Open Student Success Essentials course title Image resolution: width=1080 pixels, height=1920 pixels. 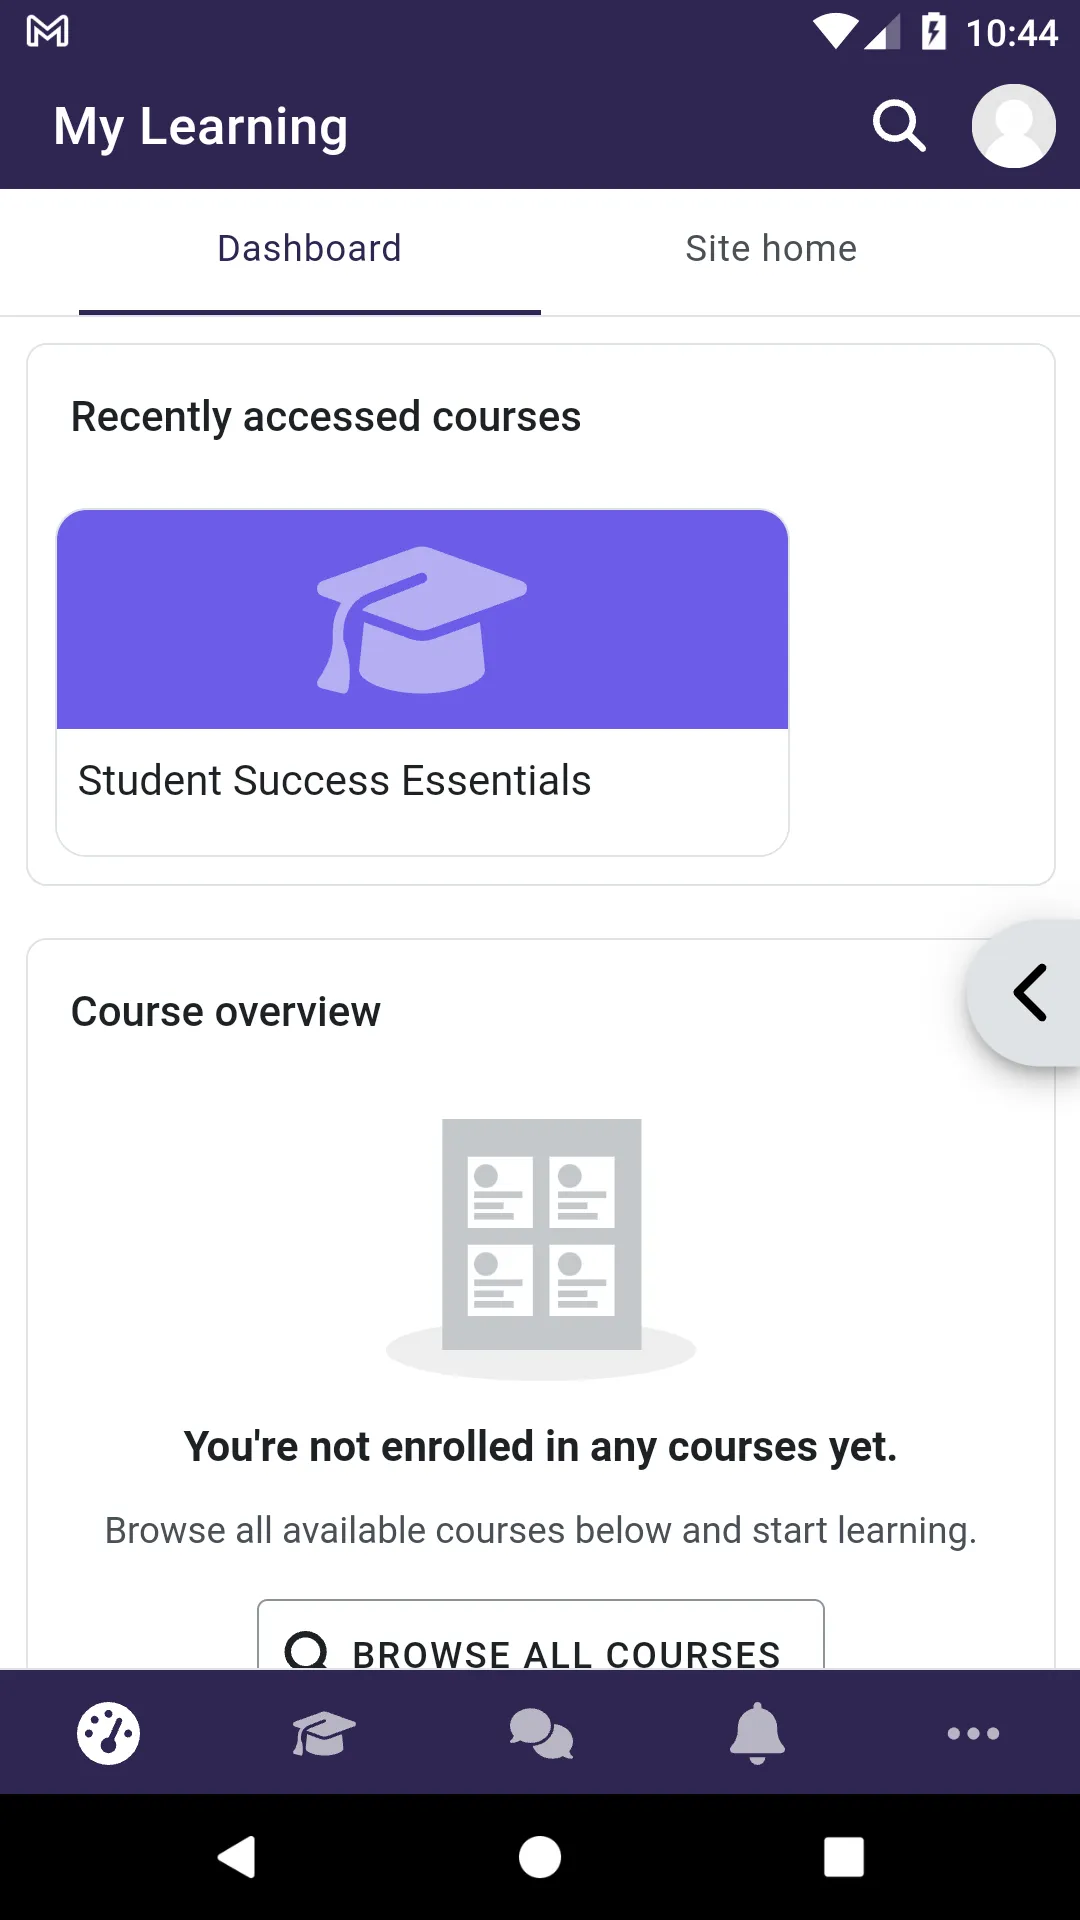(335, 781)
